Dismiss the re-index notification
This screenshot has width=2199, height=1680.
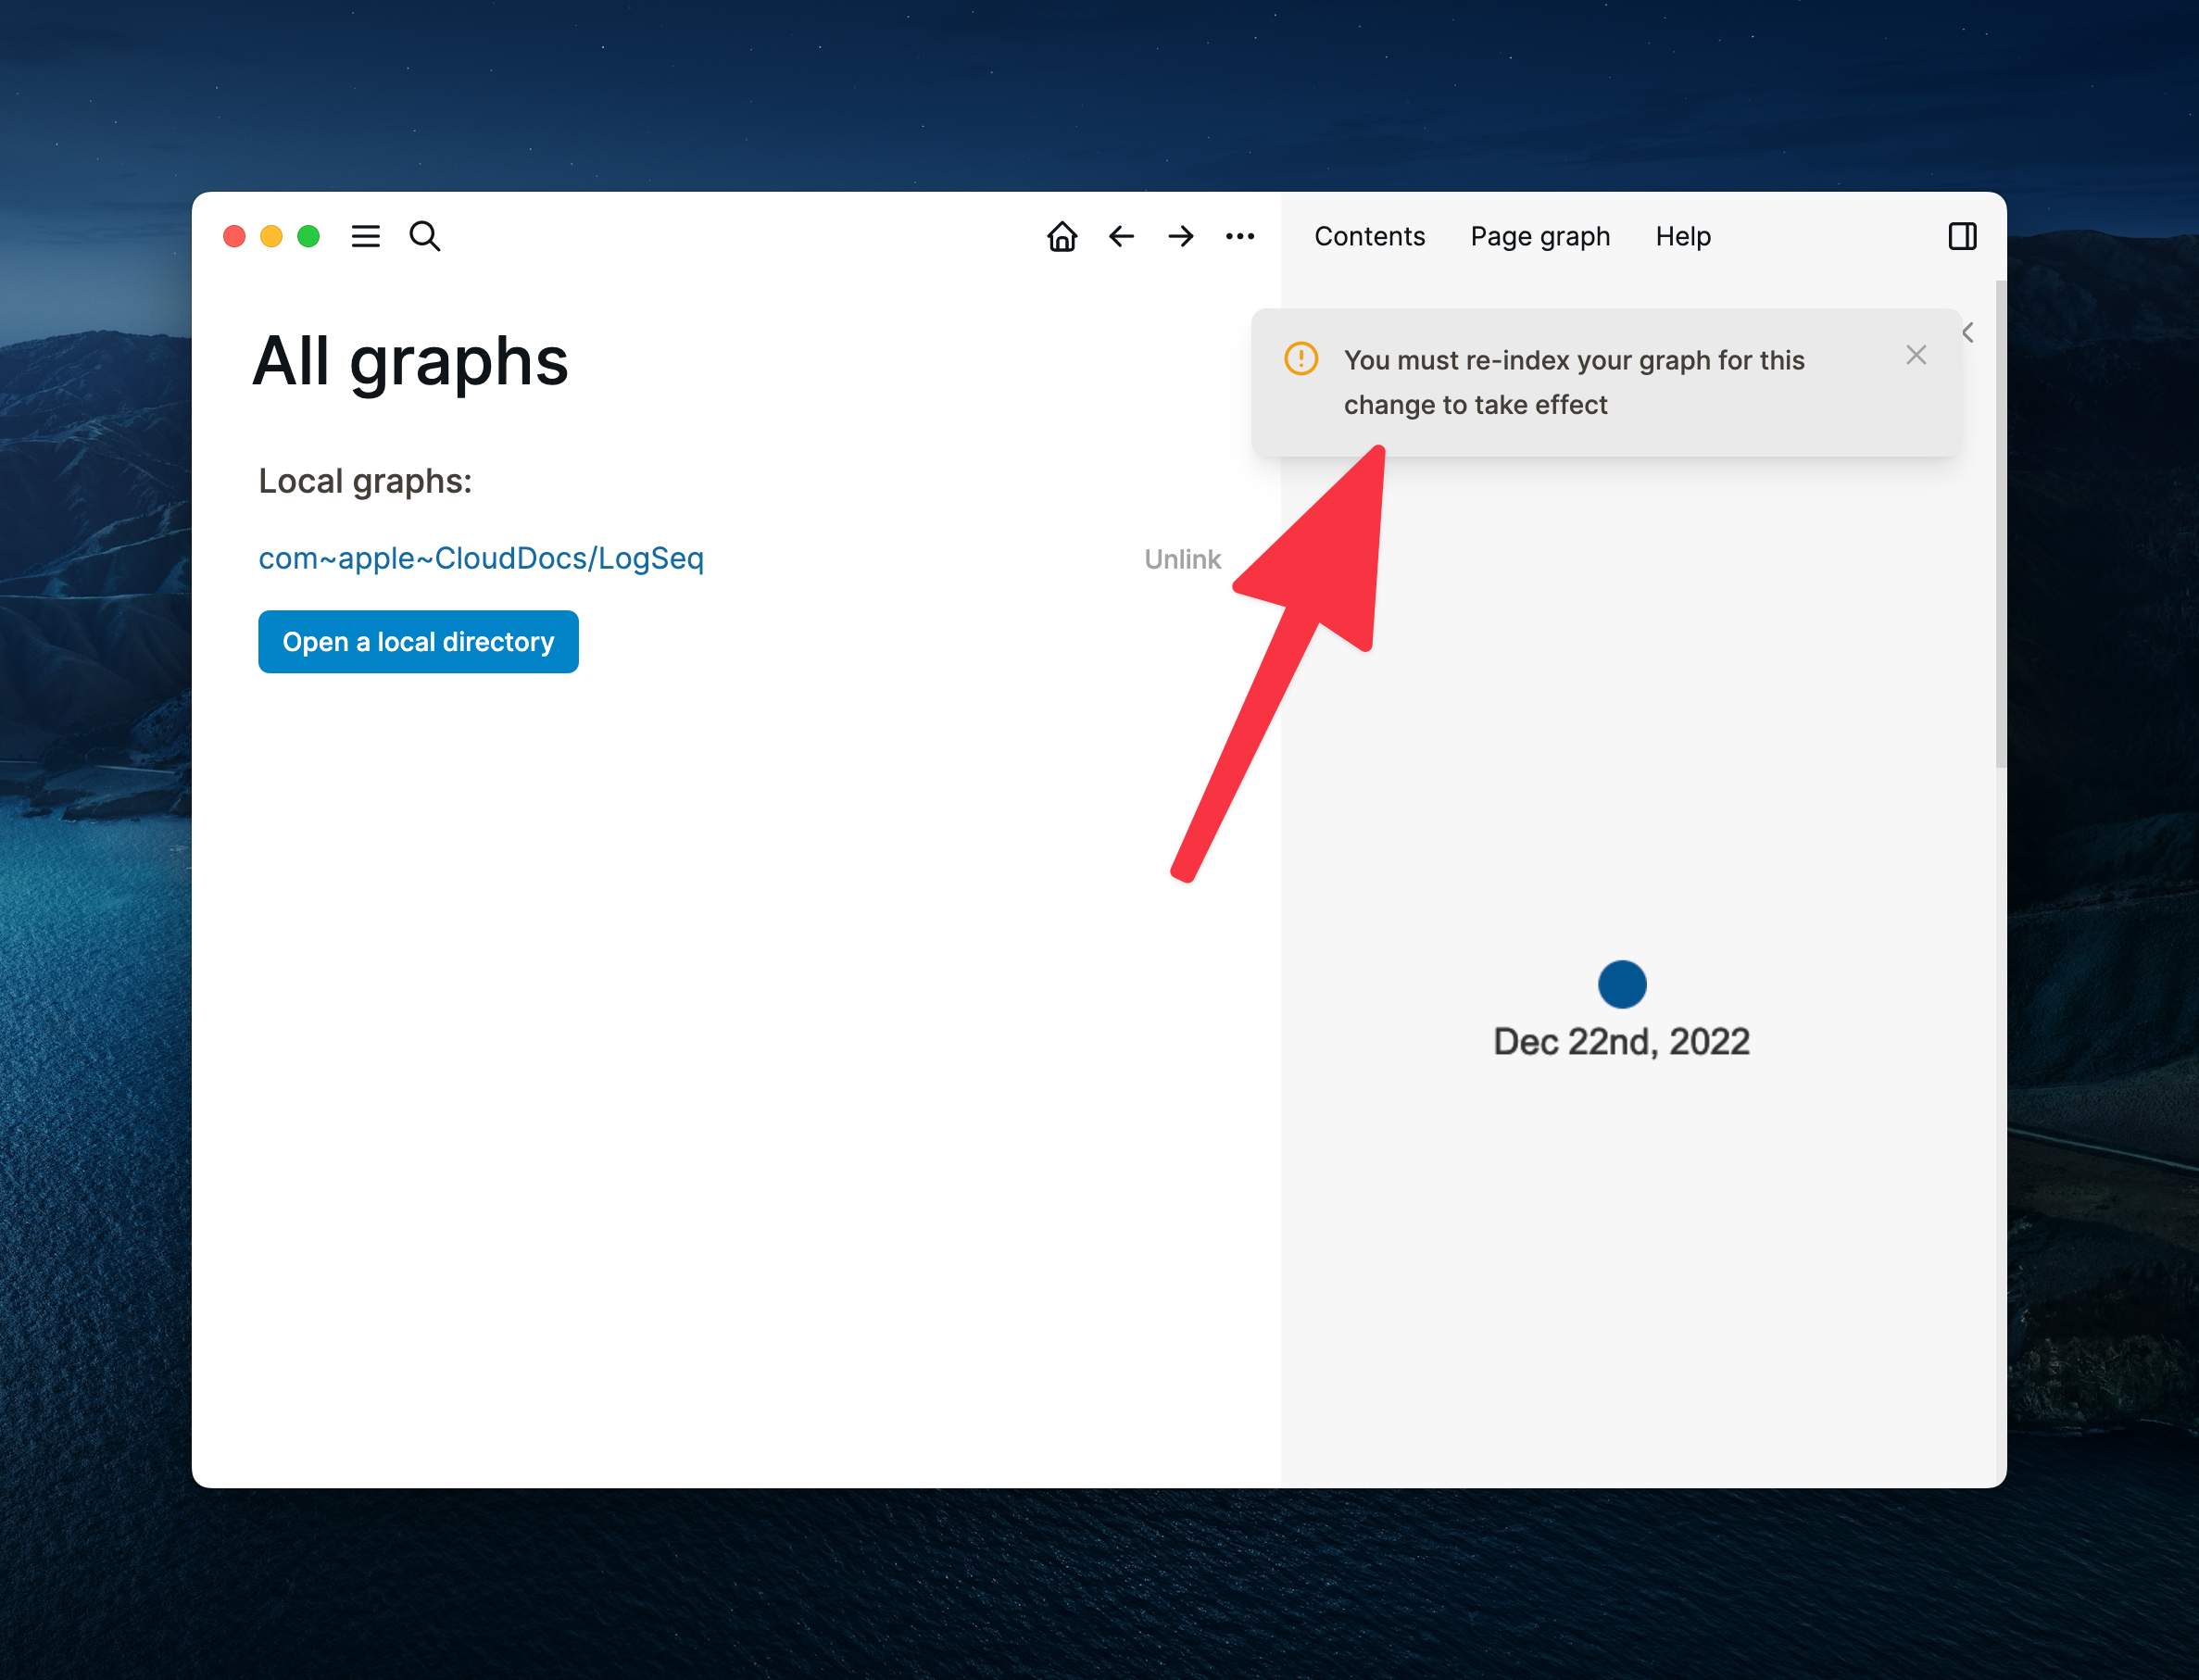tap(1916, 355)
